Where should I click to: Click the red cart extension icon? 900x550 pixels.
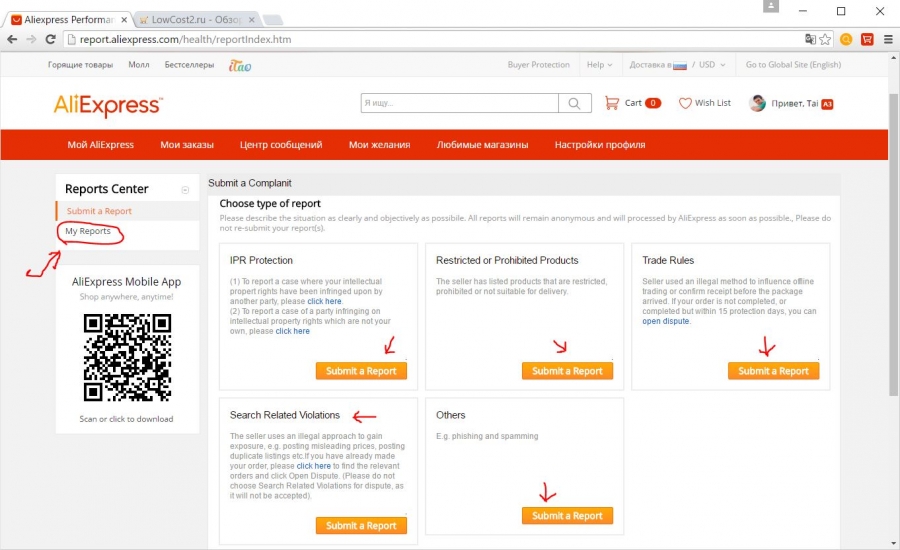tap(867, 39)
